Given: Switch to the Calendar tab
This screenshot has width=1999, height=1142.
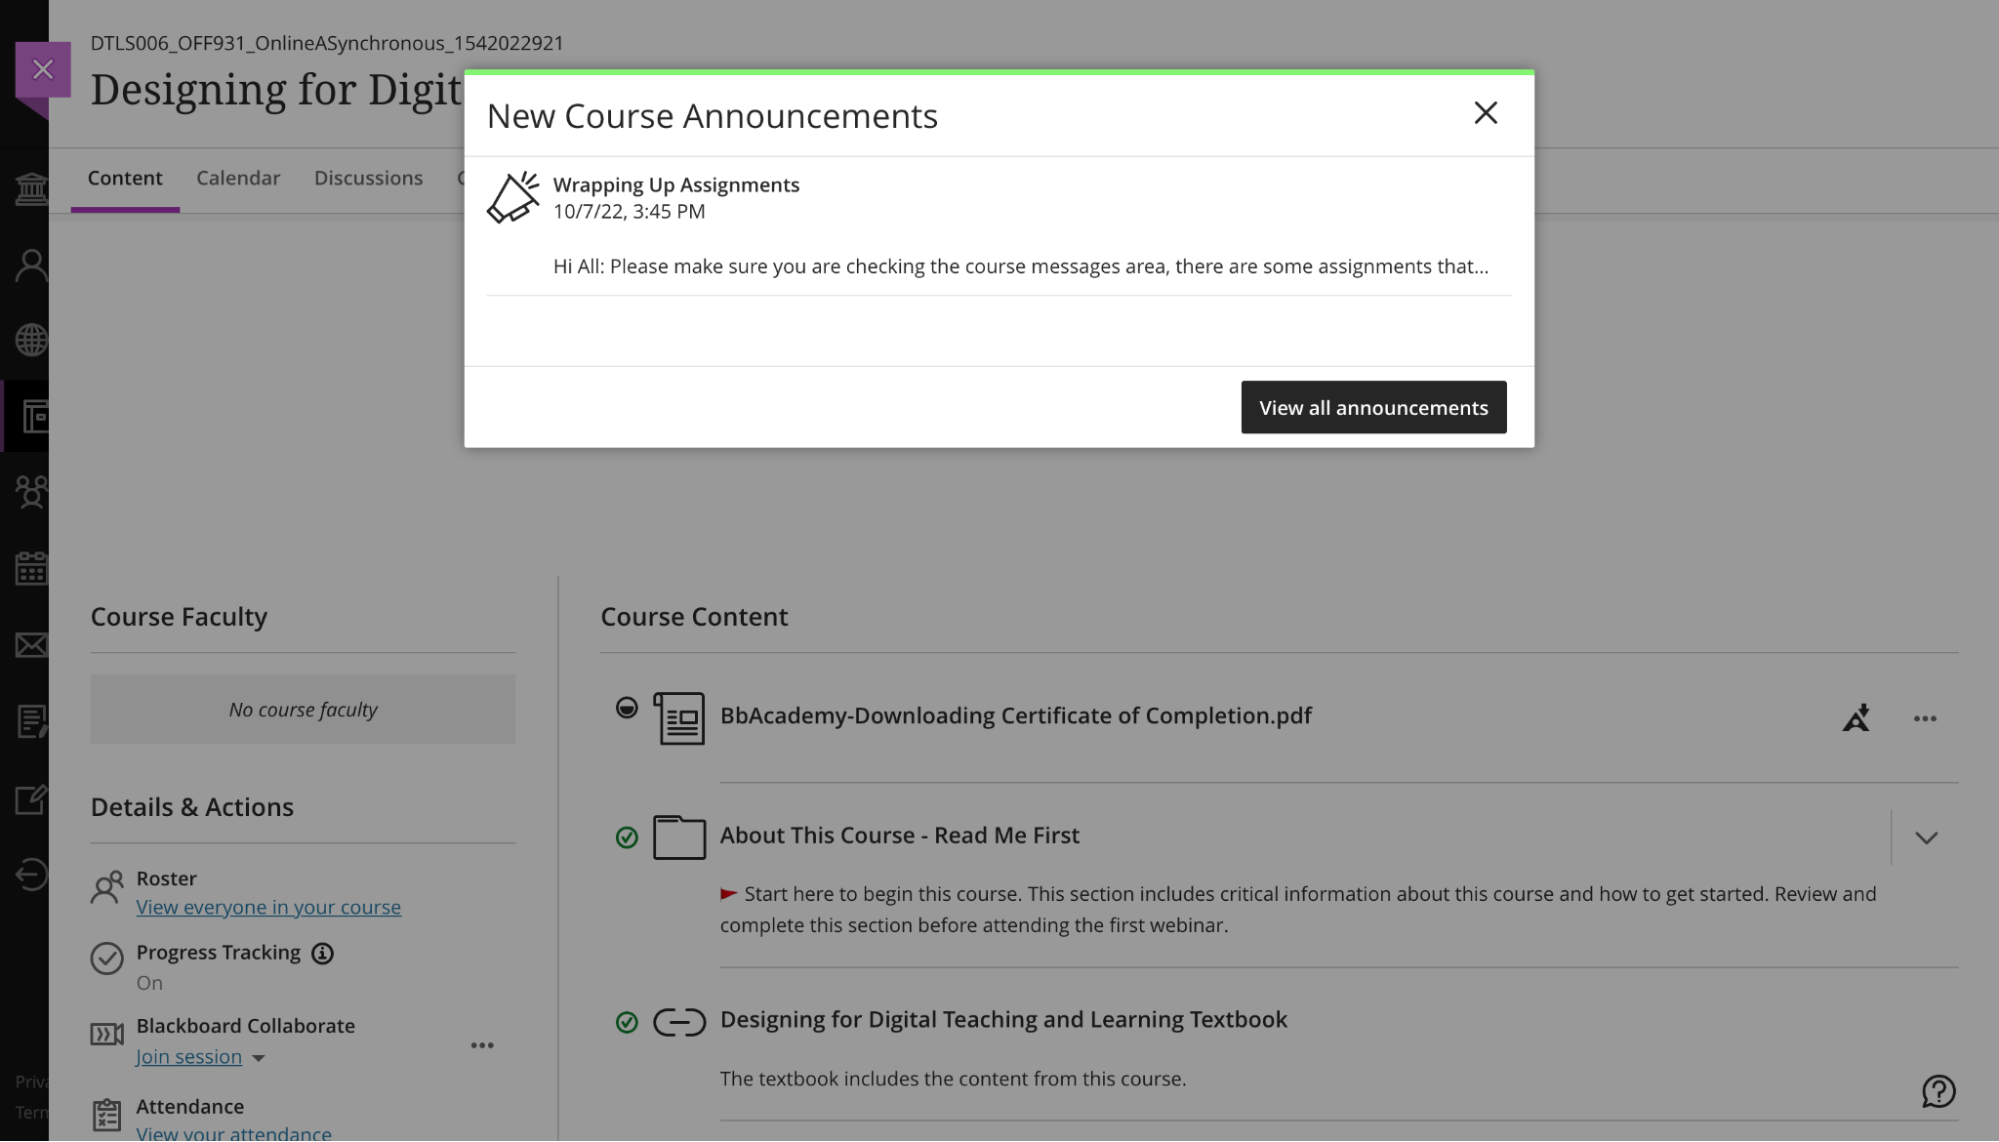Looking at the screenshot, I should coord(238,178).
